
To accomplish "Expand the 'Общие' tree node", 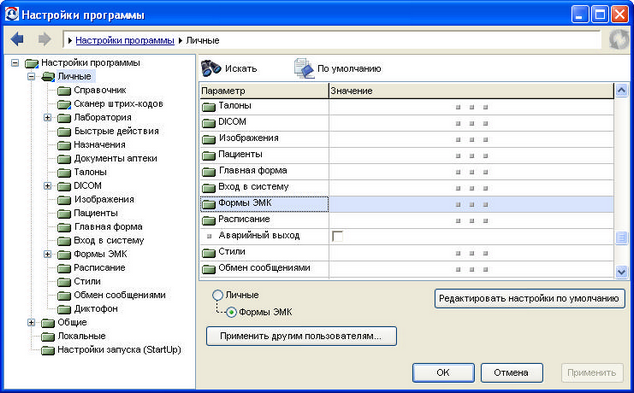I will pos(31,322).
